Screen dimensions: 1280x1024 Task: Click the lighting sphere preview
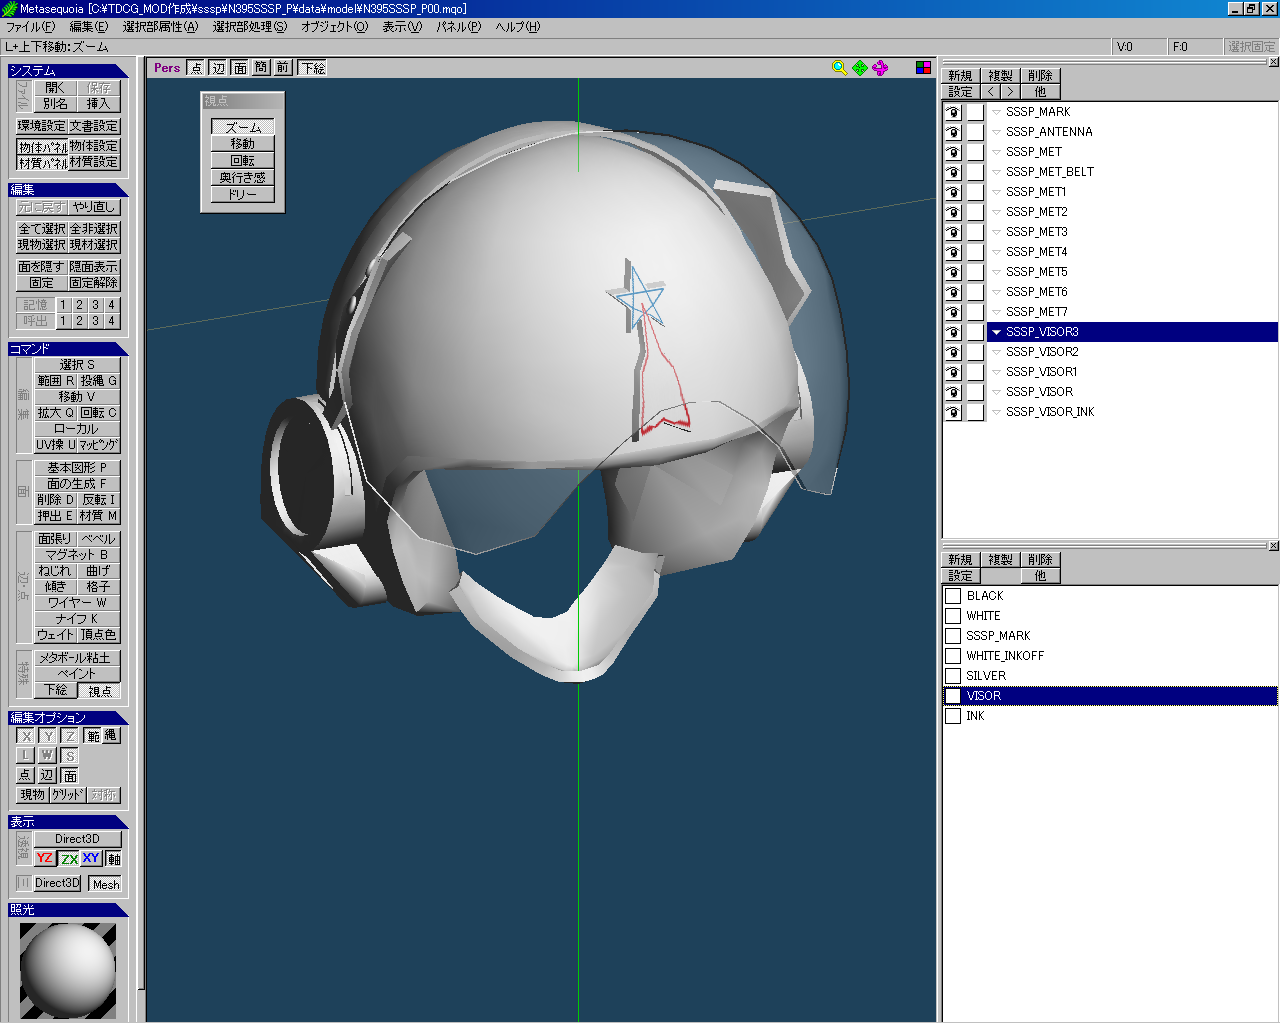click(68, 970)
